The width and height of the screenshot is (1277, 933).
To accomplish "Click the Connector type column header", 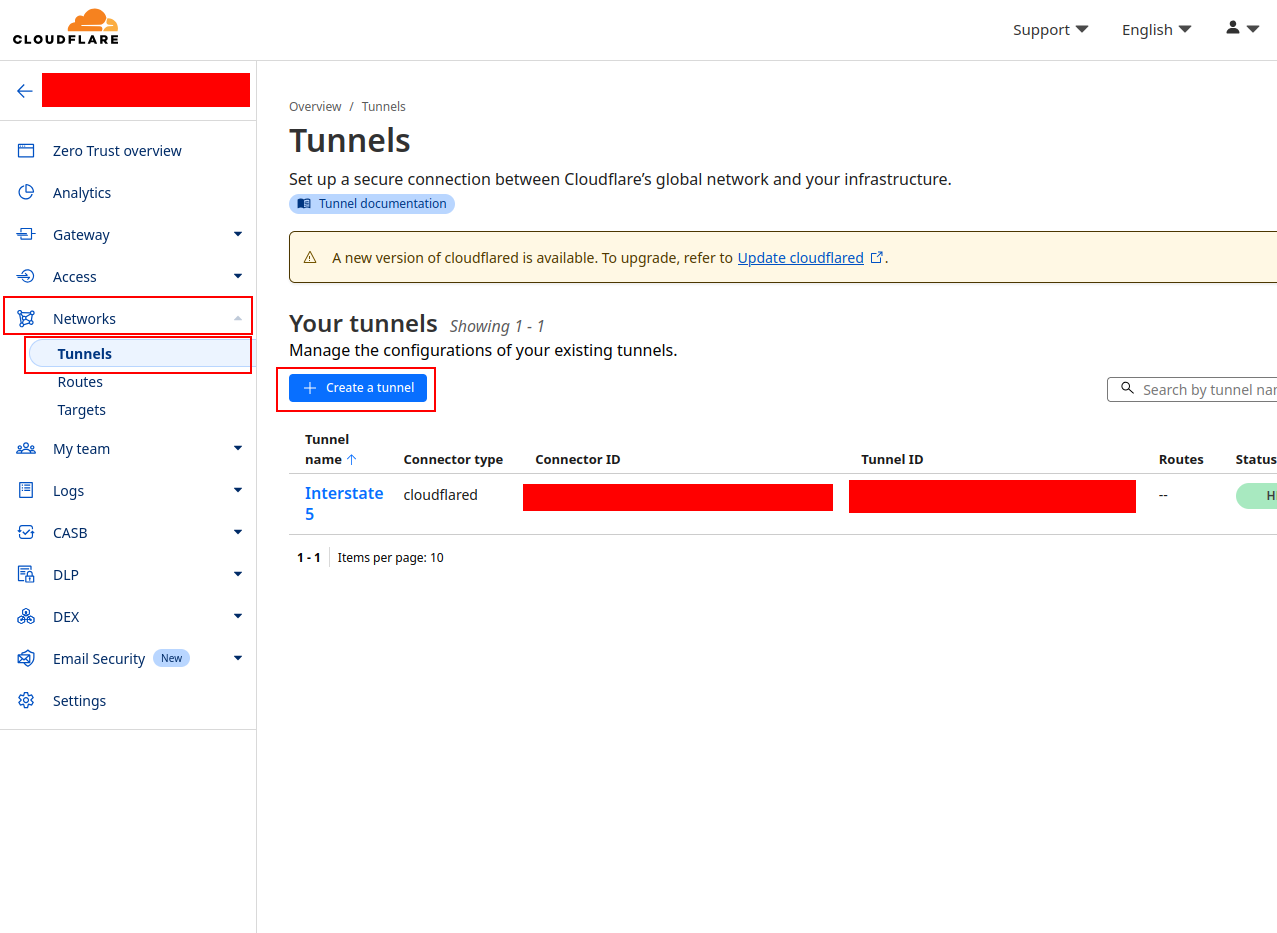I will tap(453, 460).
